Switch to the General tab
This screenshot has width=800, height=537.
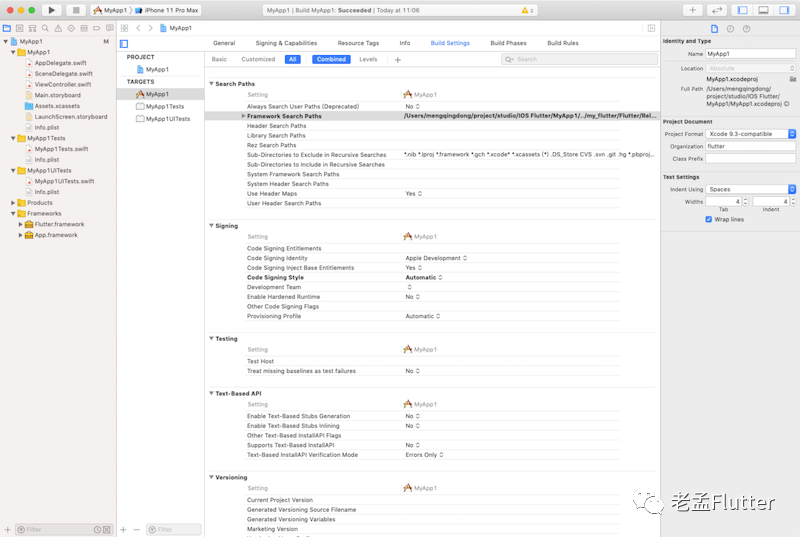[x=224, y=43]
